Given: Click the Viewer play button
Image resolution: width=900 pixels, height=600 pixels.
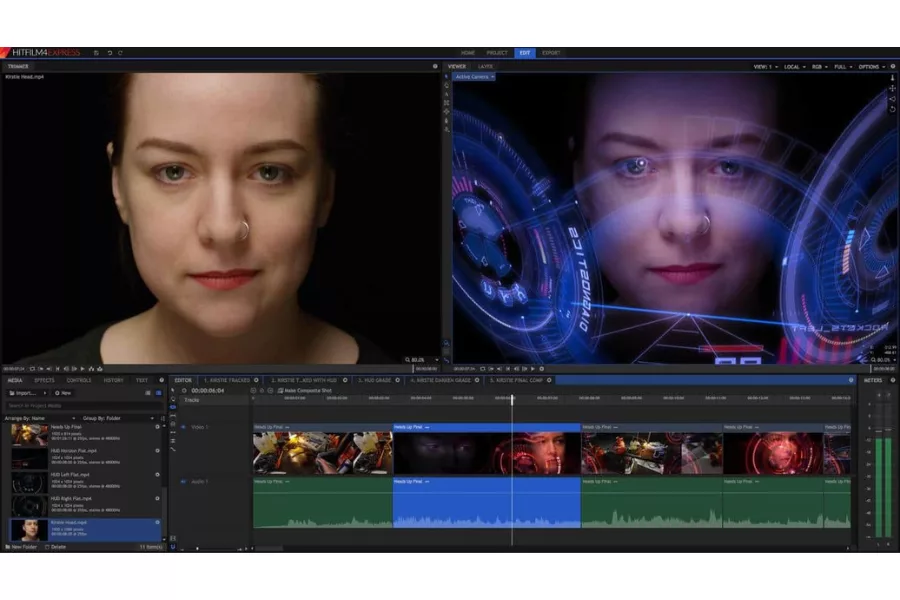Looking at the screenshot, I should pyautogui.click(x=533, y=369).
